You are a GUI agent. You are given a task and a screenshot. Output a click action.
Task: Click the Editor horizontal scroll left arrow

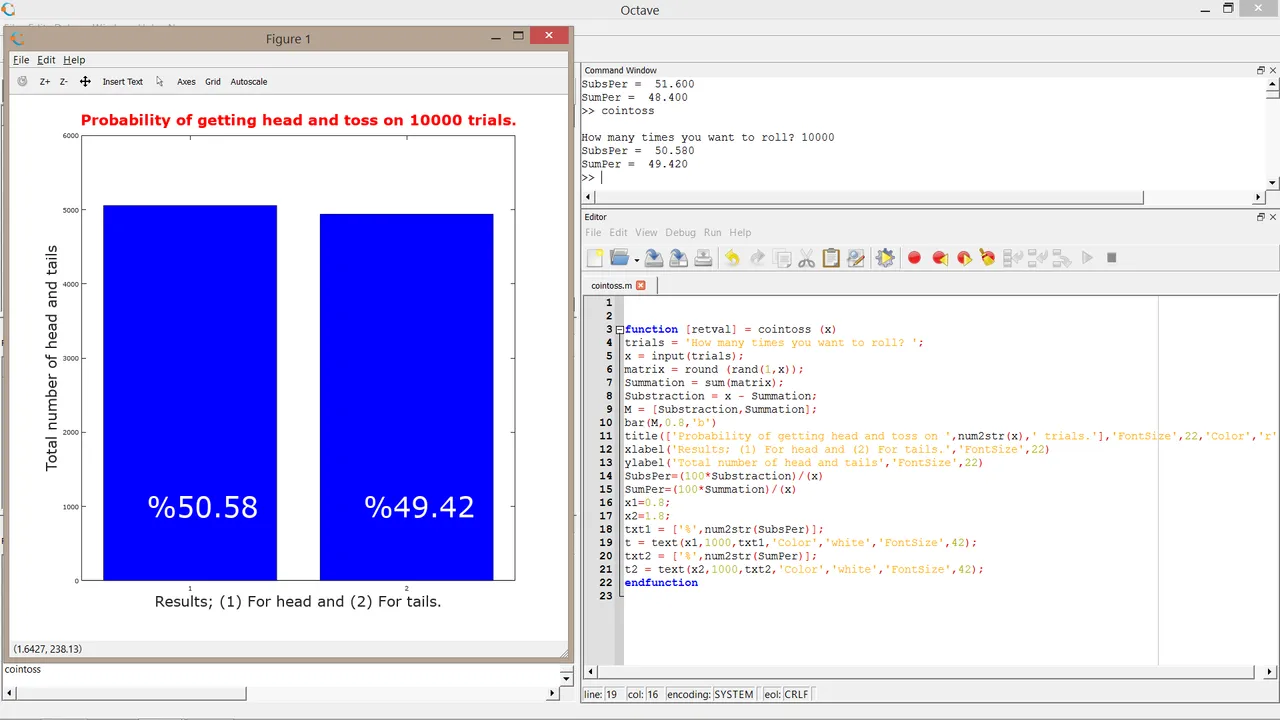[590, 672]
